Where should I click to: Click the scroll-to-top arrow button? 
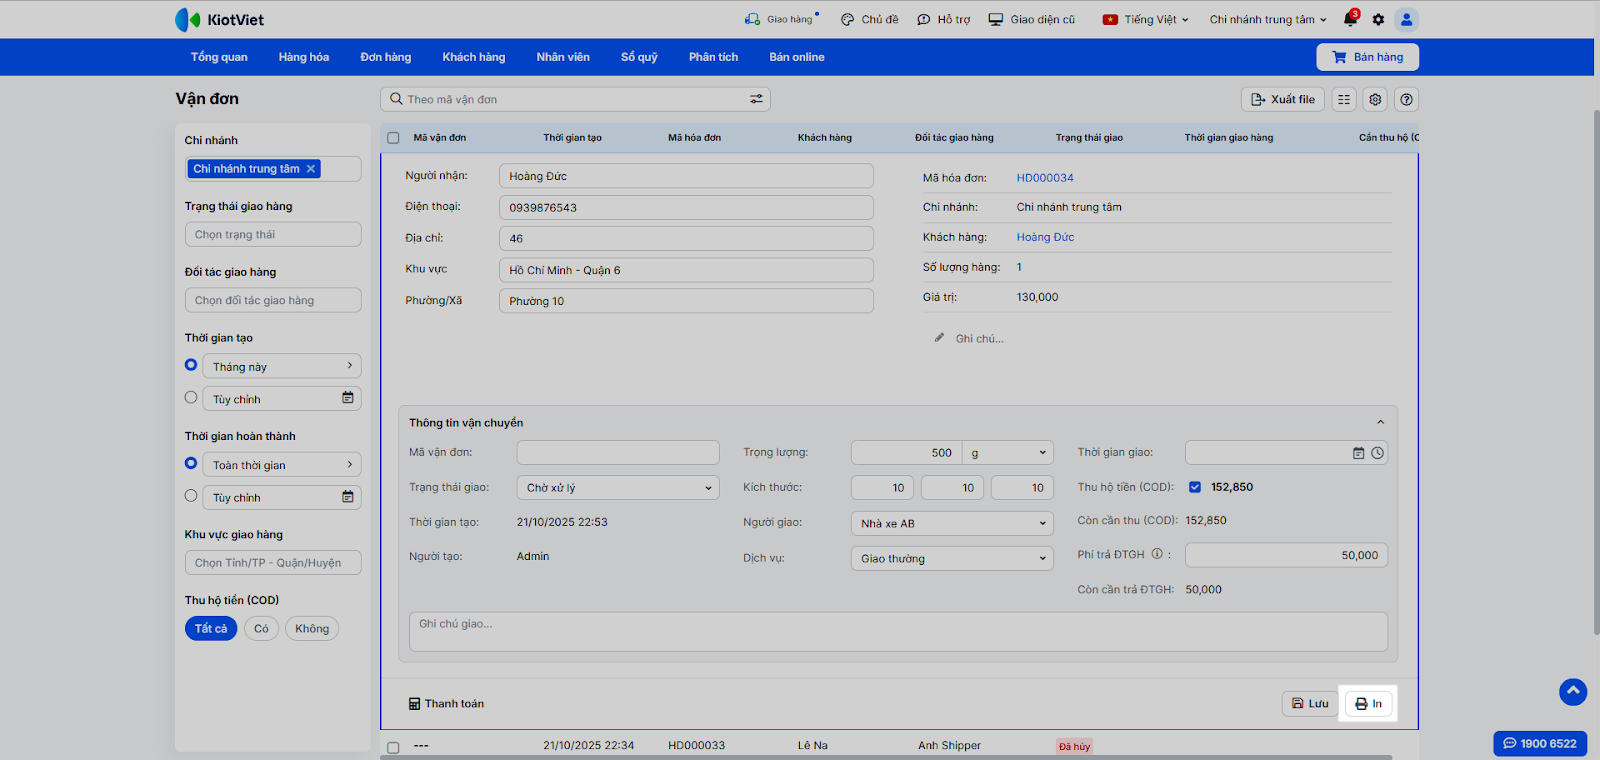point(1572,691)
